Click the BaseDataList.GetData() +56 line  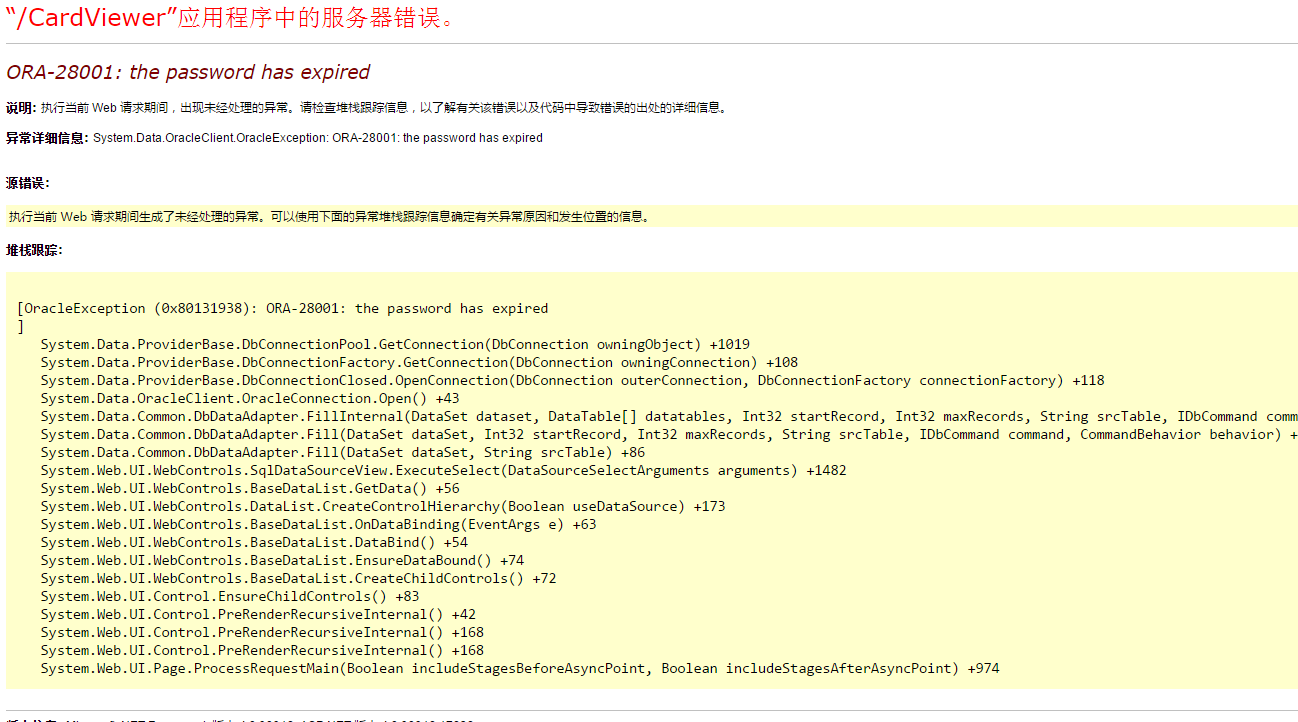pyautogui.click(x=250, y=488)
